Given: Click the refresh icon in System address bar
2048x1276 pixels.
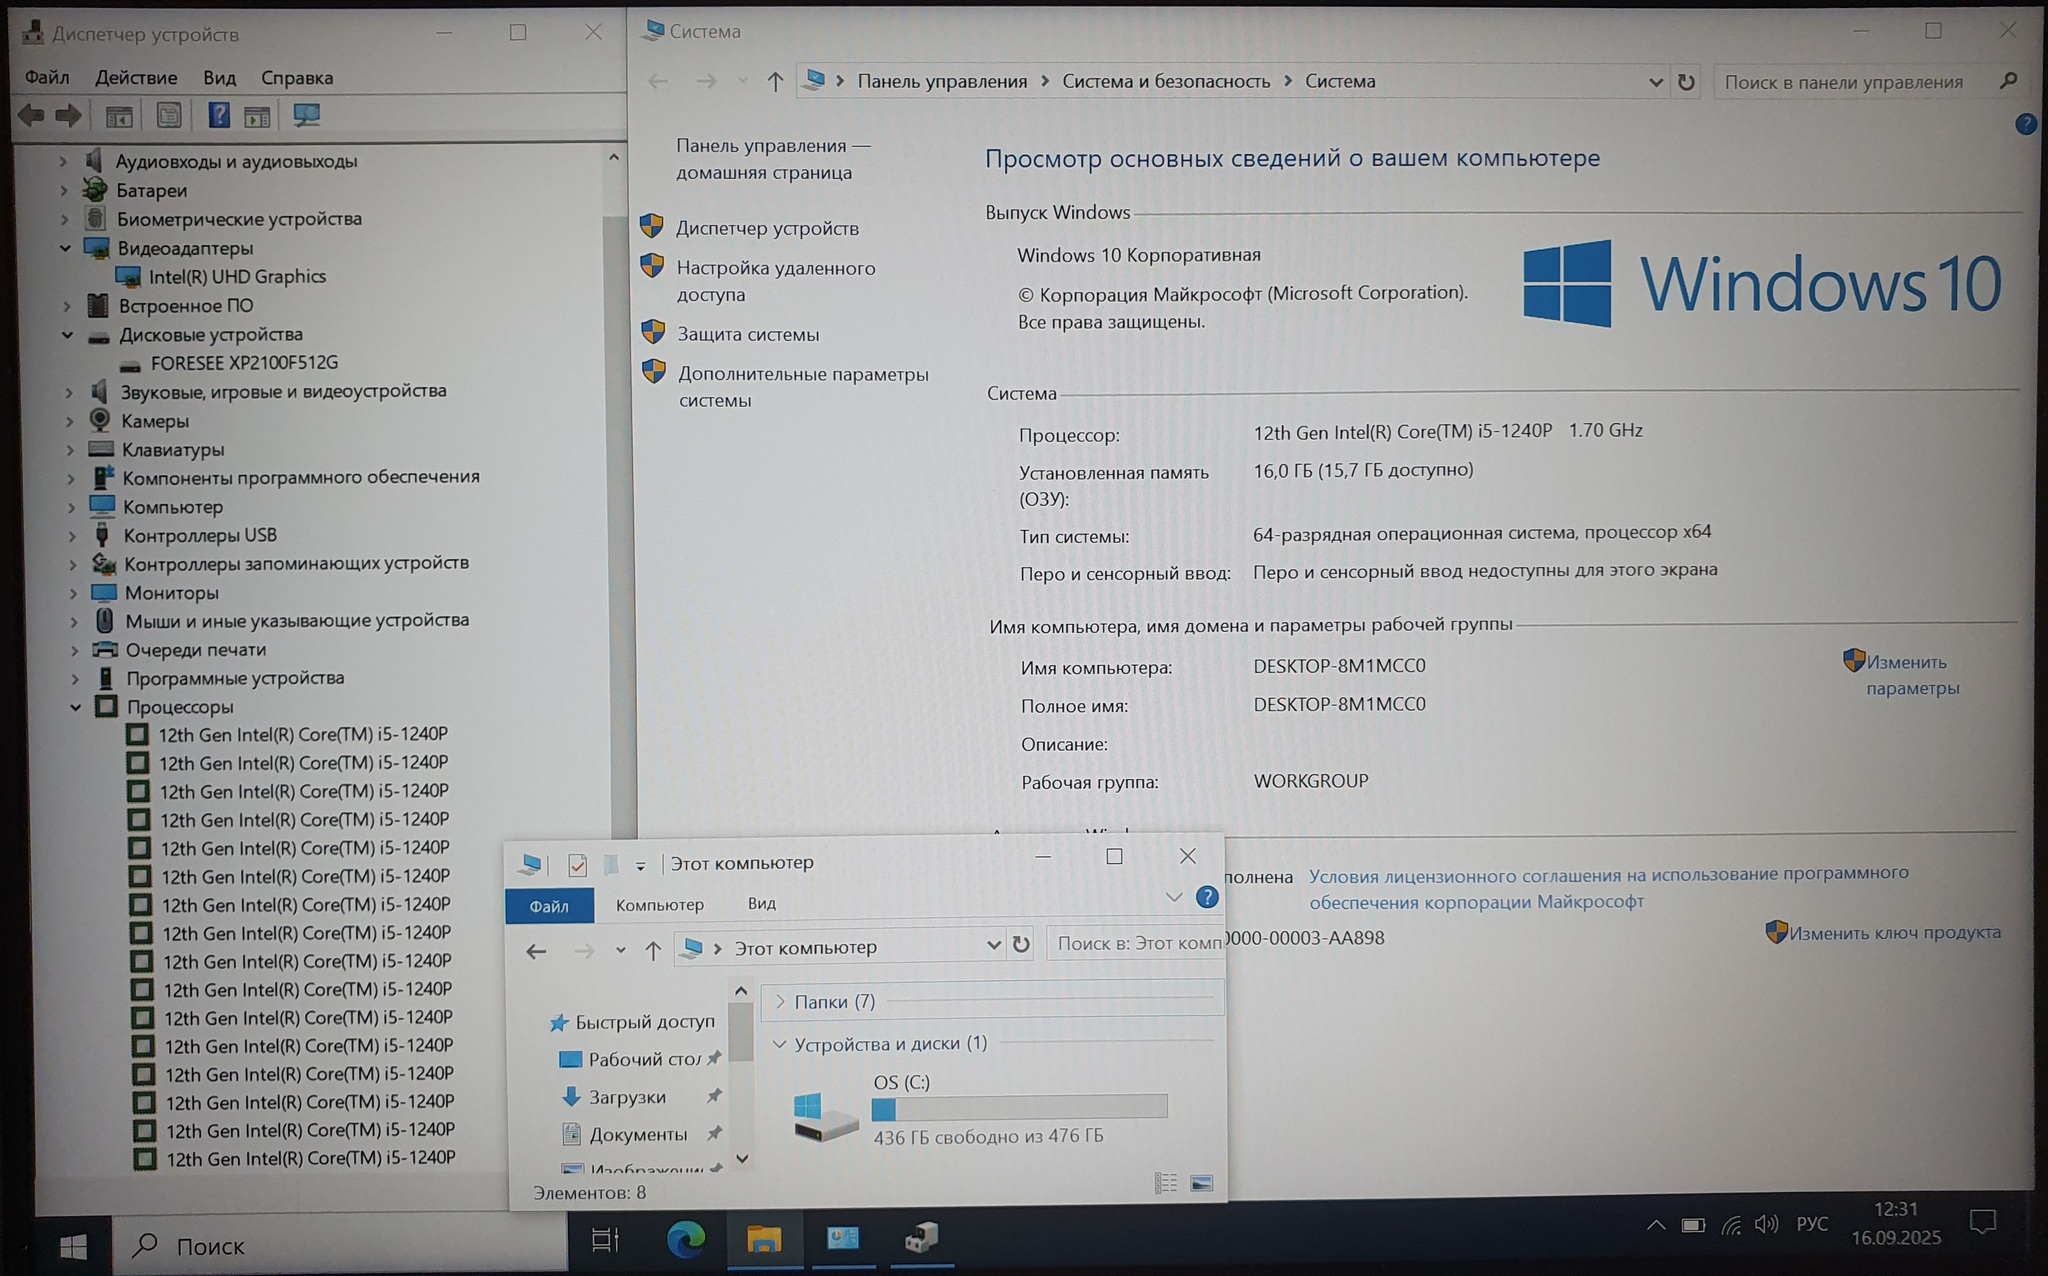Looking at the screenshot, I should [x=1686, y=82].
